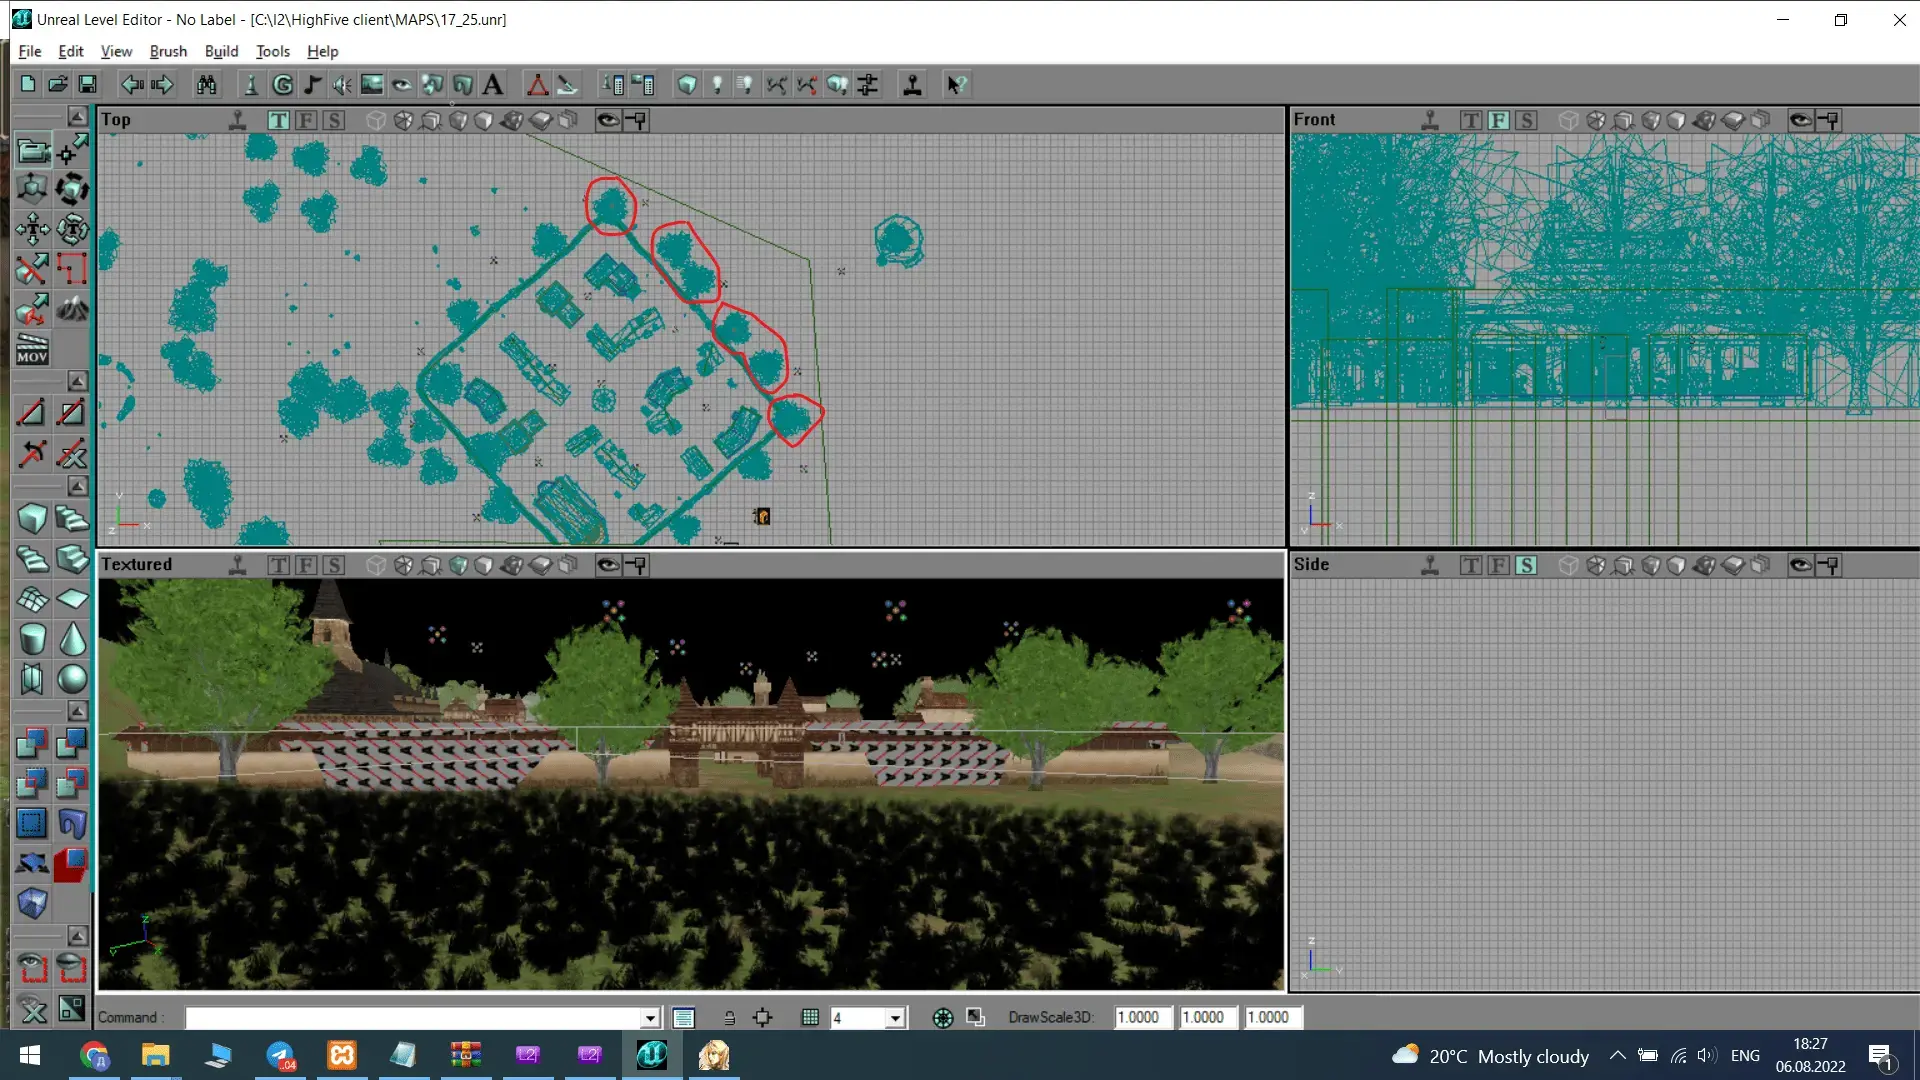
Task: Open the Actor Class browser pawn icon
Action: click(x=252, y=85)
